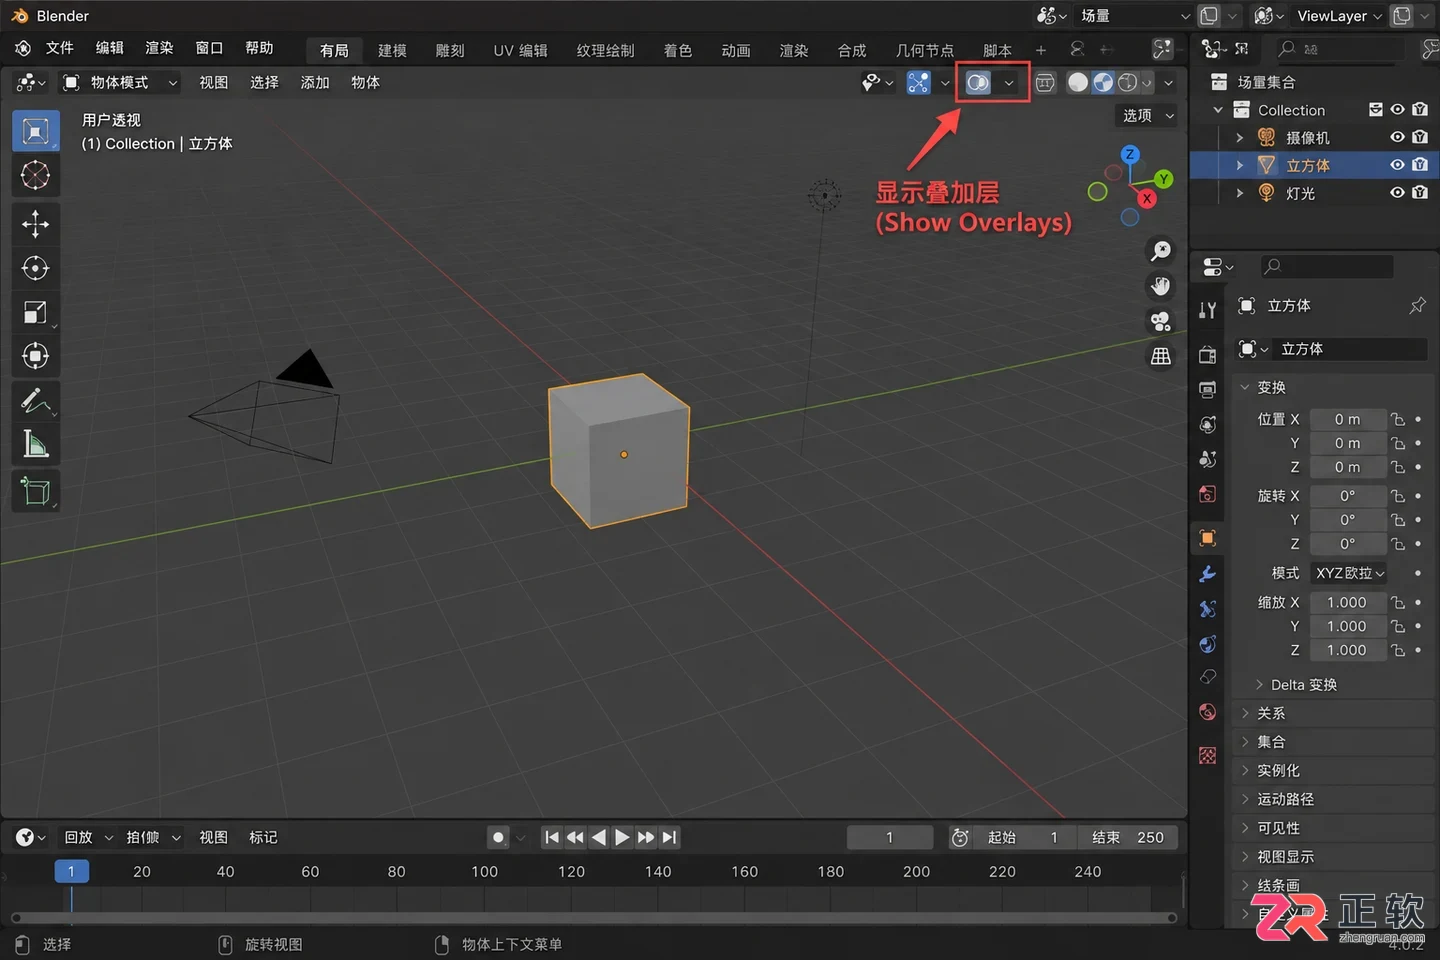Viewport: 1440px width, 960px height.
Task: Toggle auto keying record button
Action: [x=498, y=837]
